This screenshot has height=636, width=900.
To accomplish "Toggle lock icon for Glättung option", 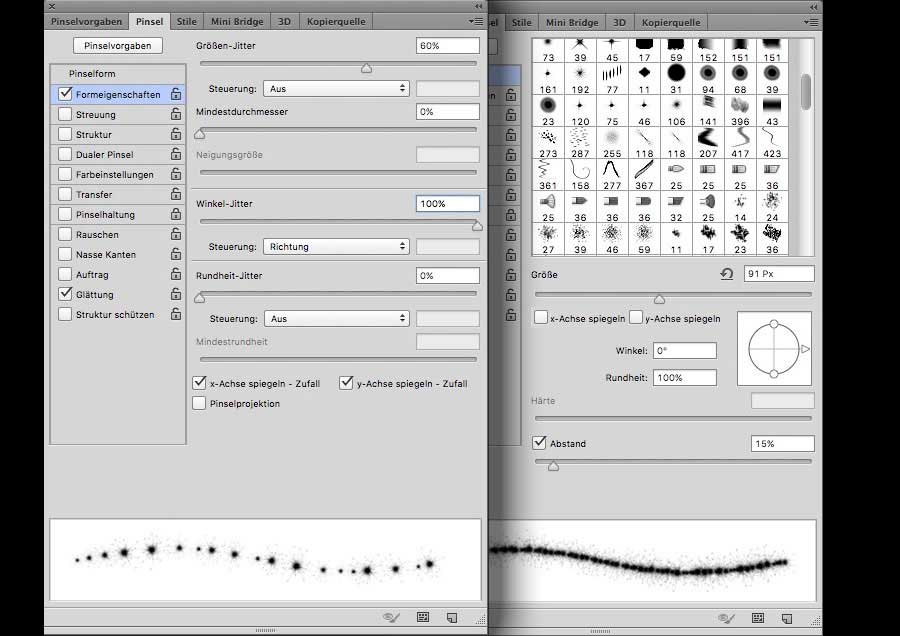I will (176, 294).
